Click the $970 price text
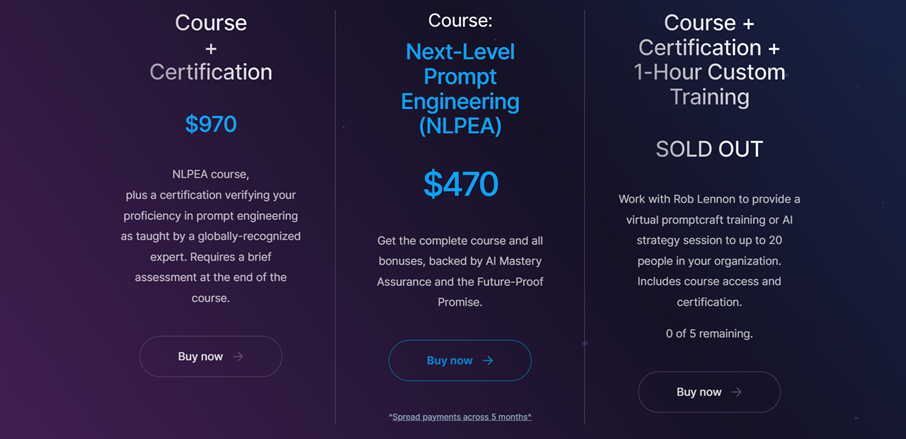This screenshot has height=439, width=906. pos(211,124)
